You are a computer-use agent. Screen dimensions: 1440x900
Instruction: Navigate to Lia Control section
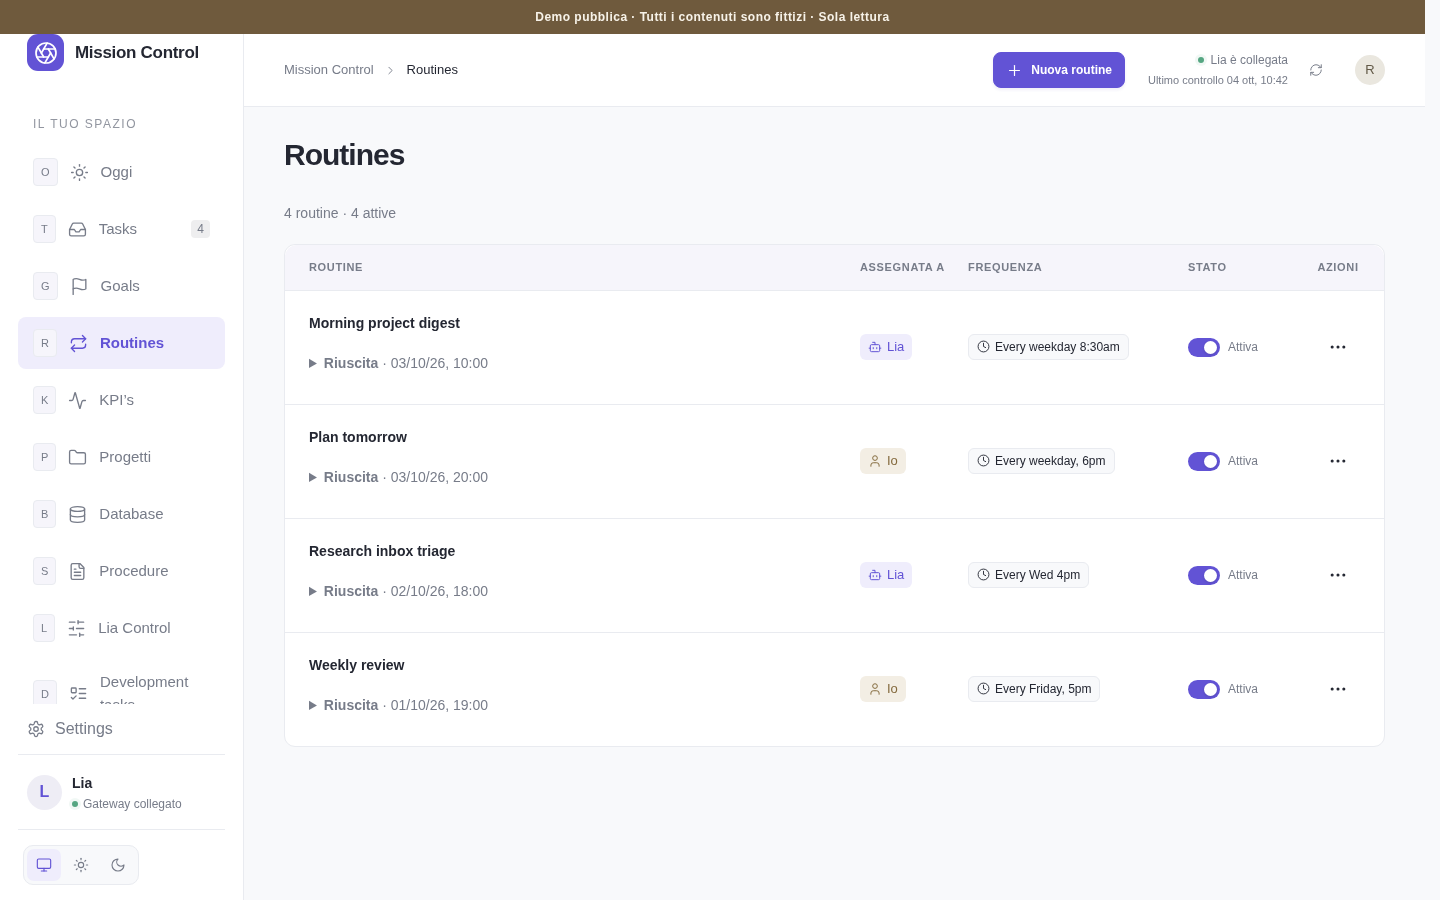(x=121, y=628)
